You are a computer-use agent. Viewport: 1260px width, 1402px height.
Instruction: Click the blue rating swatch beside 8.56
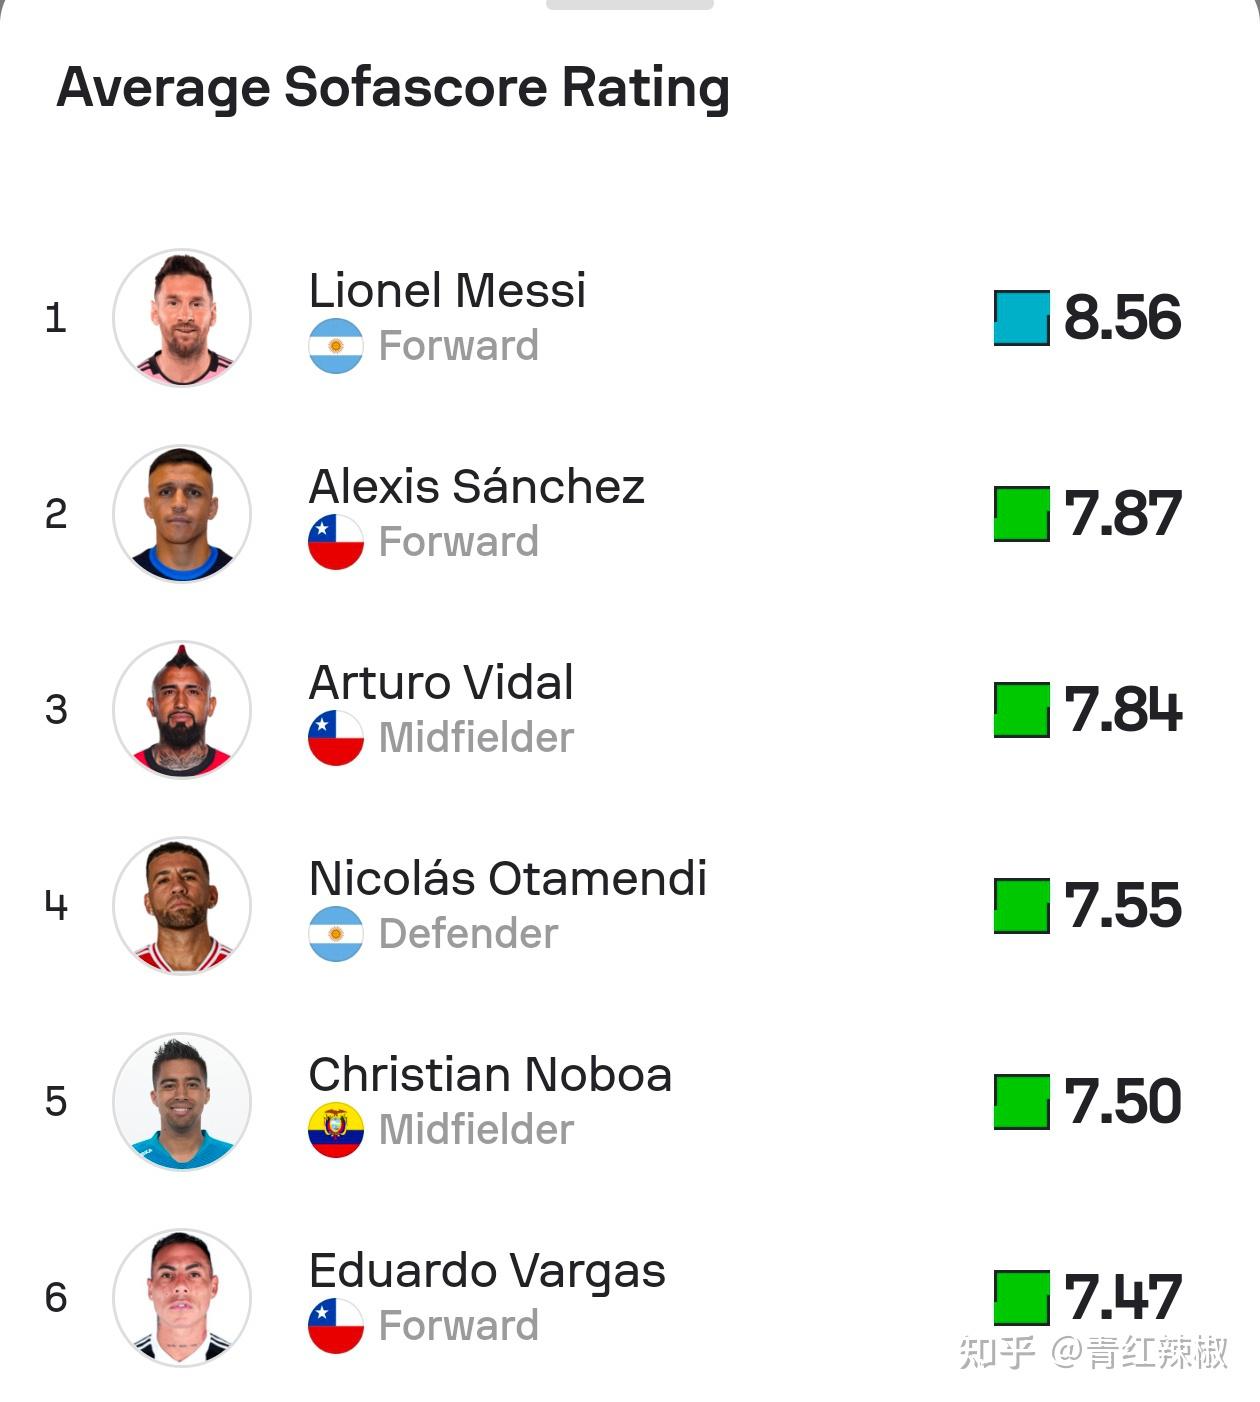point(1022,318)
